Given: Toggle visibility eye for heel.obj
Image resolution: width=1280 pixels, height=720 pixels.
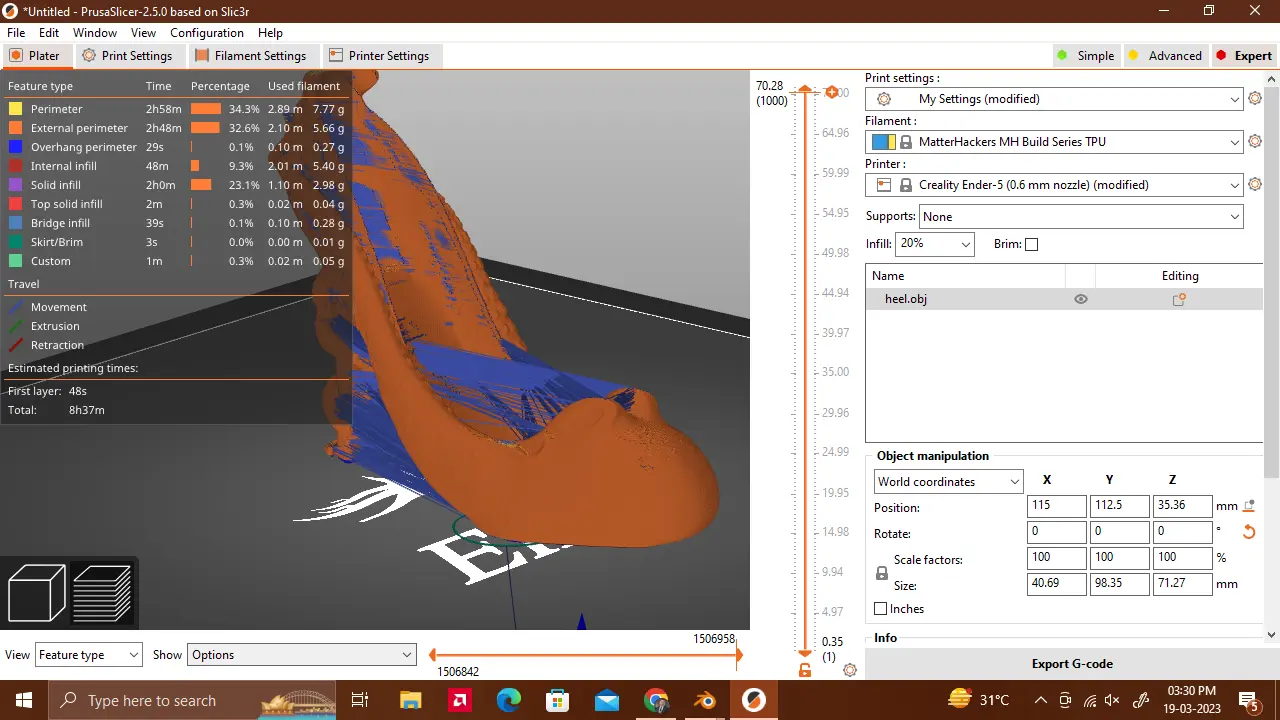Looking at the screenshot, I should click(x=1081, y=299).
